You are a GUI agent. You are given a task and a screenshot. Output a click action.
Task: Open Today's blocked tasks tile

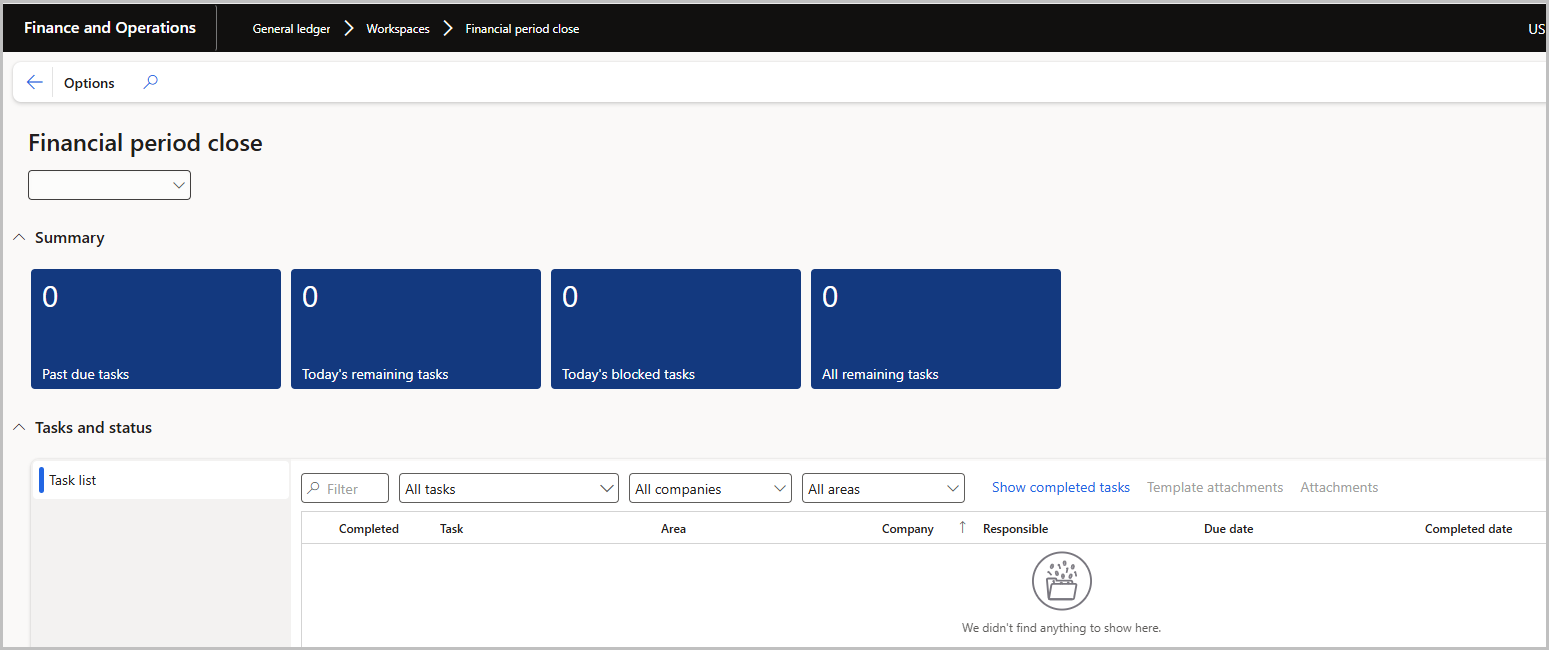tap(676, 328)
